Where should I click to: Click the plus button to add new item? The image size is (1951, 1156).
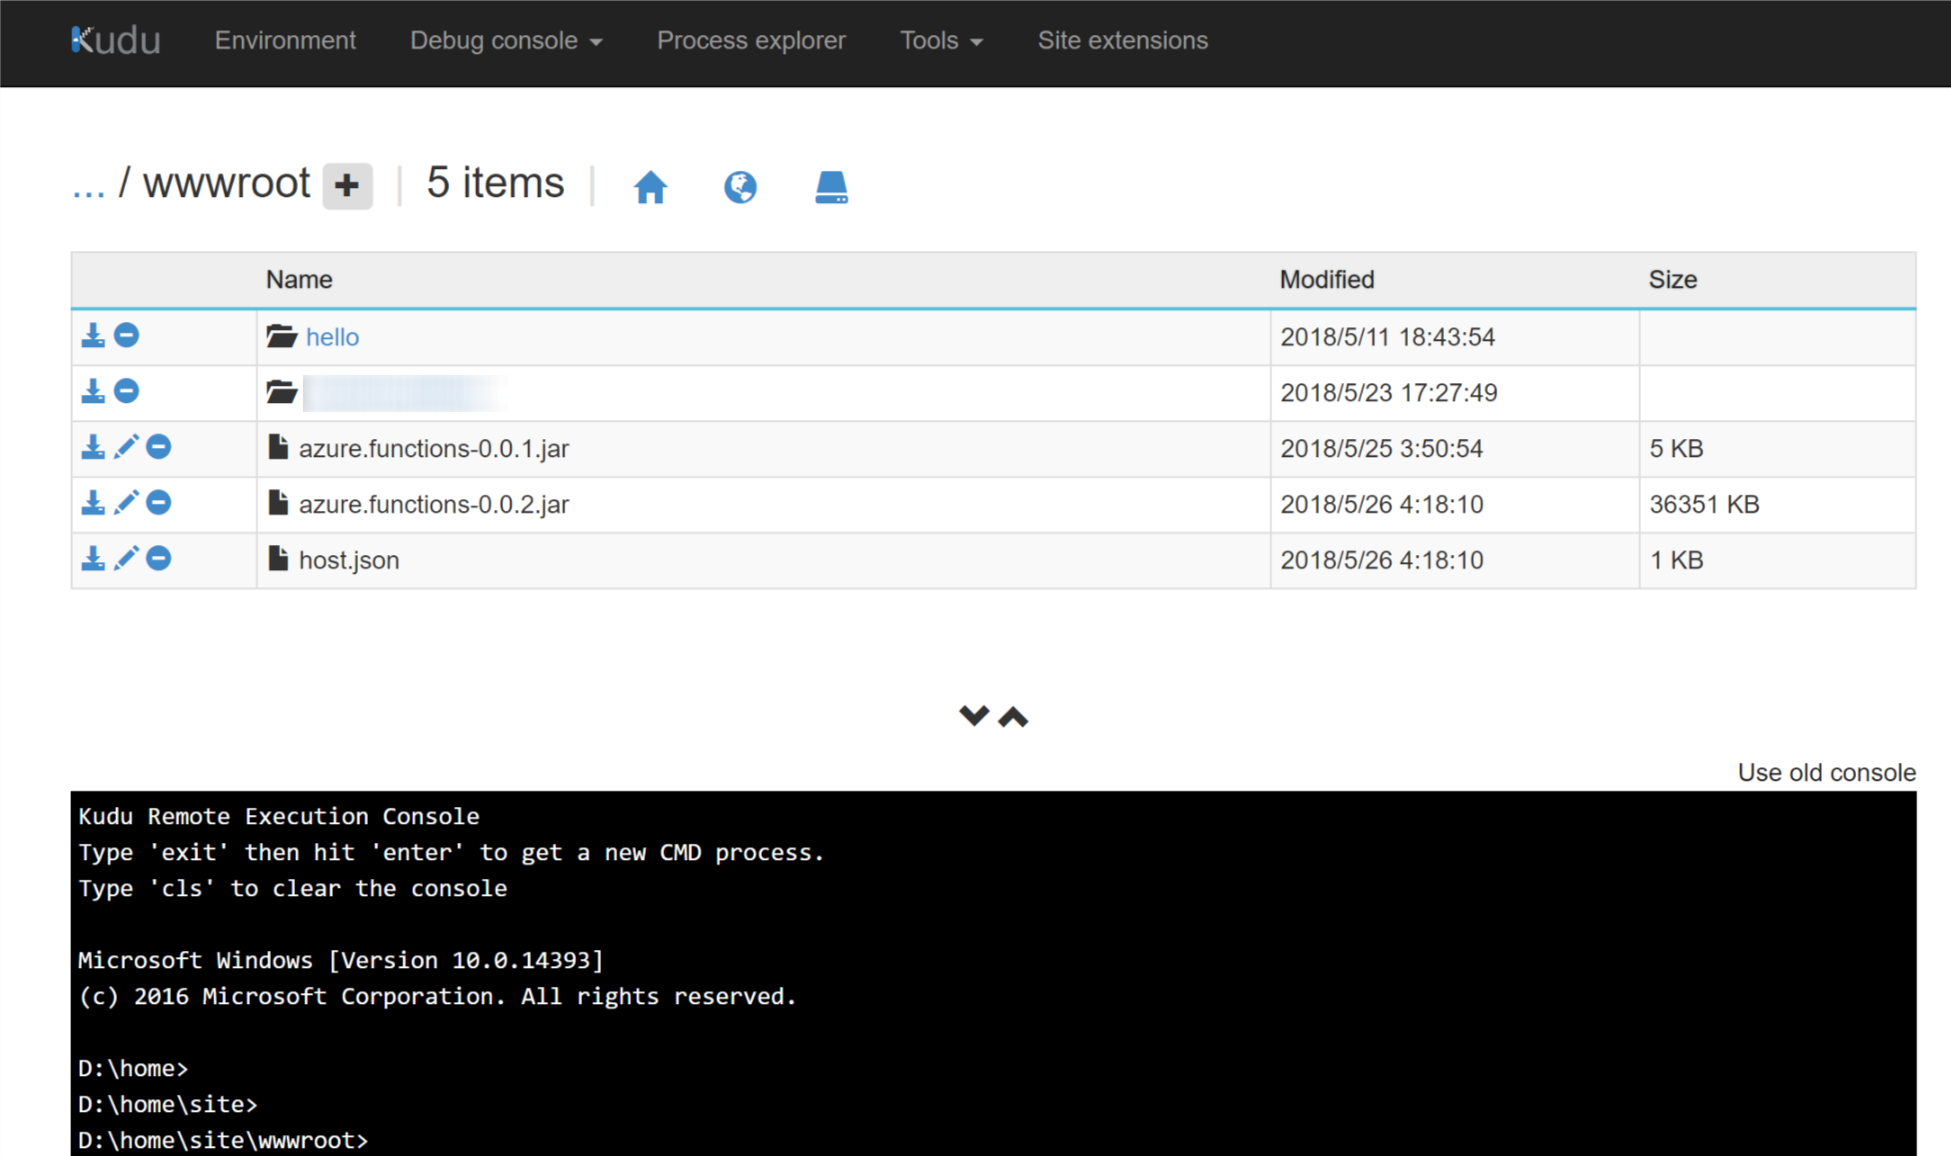point(347,186)
